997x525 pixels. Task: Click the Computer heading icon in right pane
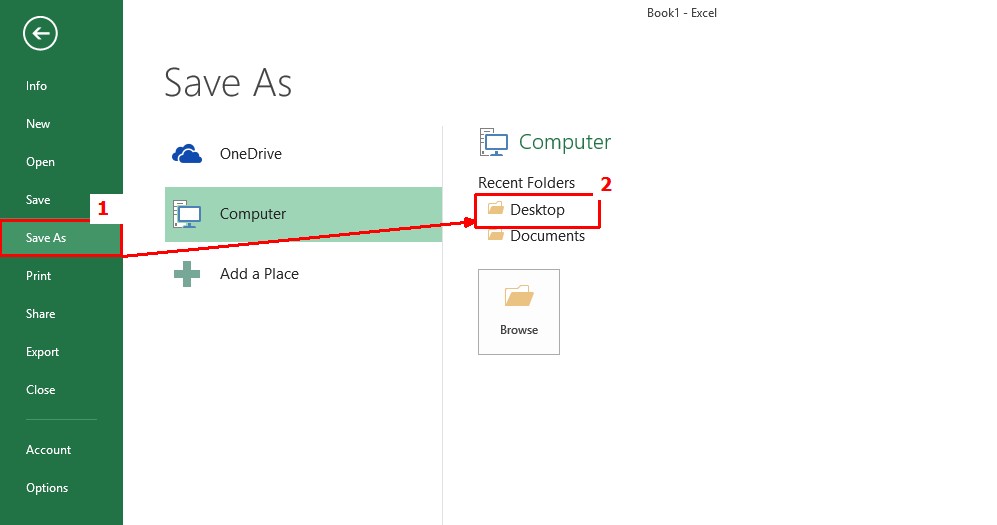click(494, 142)
